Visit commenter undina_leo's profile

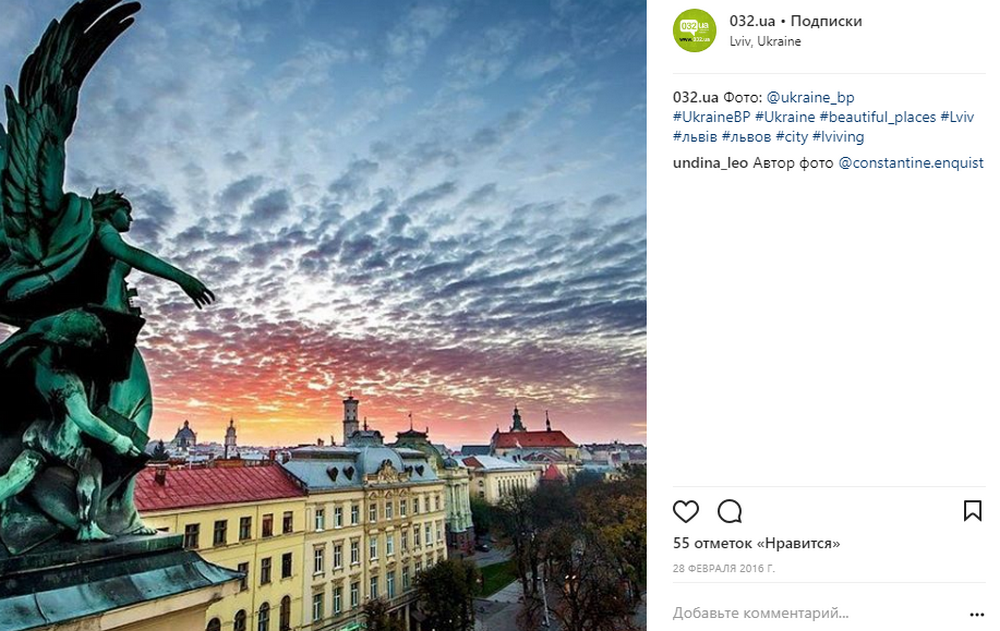[x=710, y=163]
